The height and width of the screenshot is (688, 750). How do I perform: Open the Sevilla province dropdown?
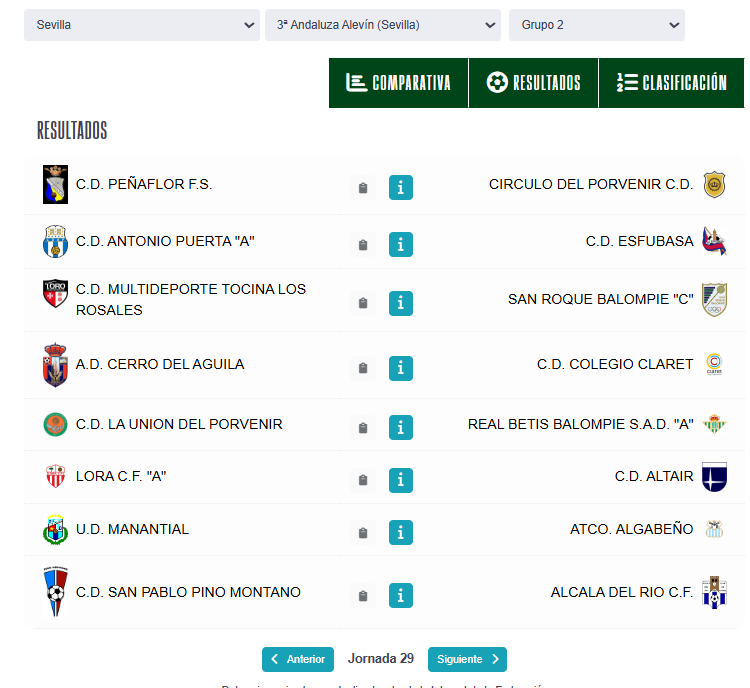click(x=140, y=25)
